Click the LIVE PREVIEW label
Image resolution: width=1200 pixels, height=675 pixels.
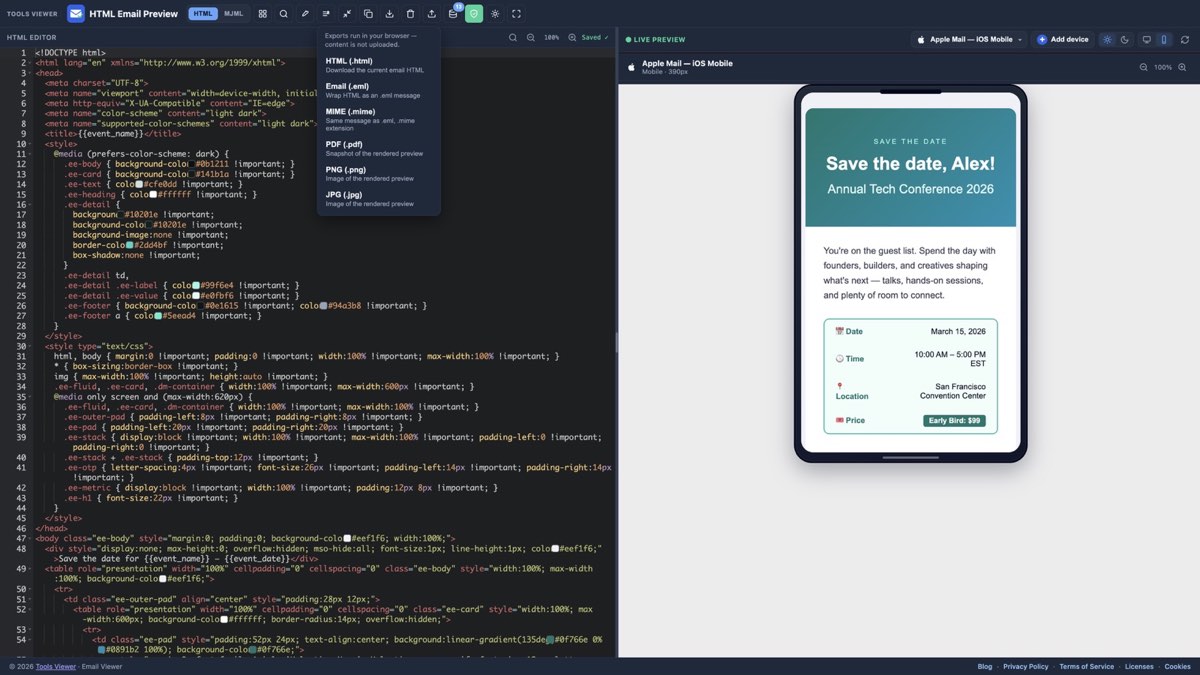(656, 40)
